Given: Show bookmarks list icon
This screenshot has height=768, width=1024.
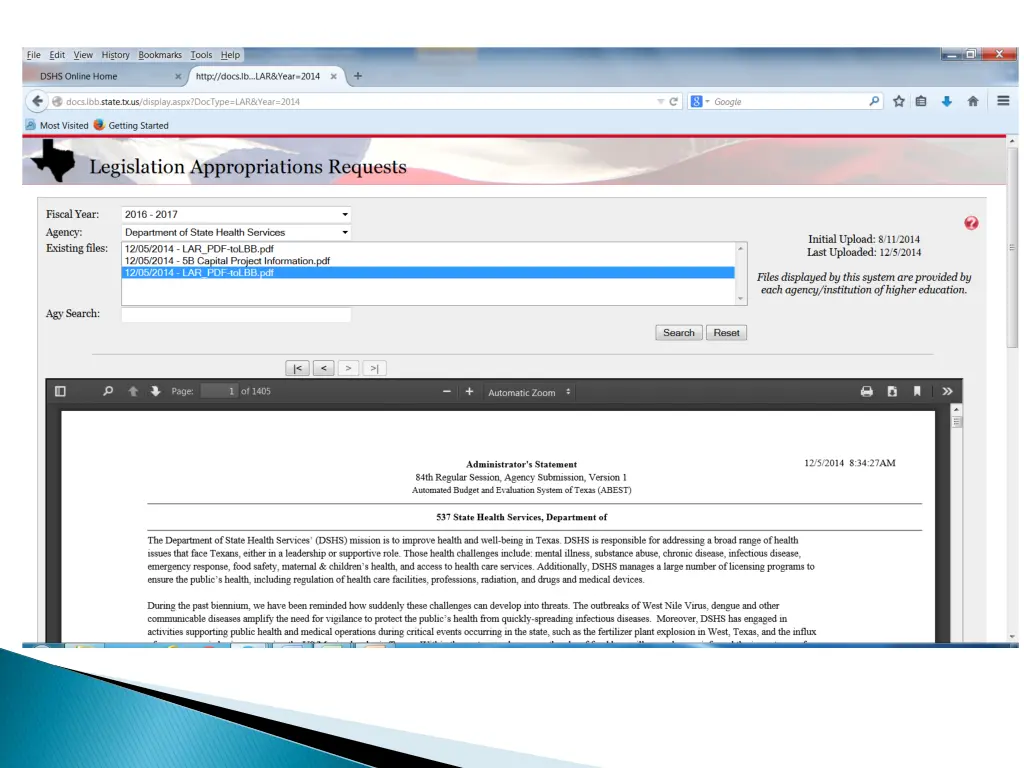Looking at the screenshot, I should (x=921, y=101).
